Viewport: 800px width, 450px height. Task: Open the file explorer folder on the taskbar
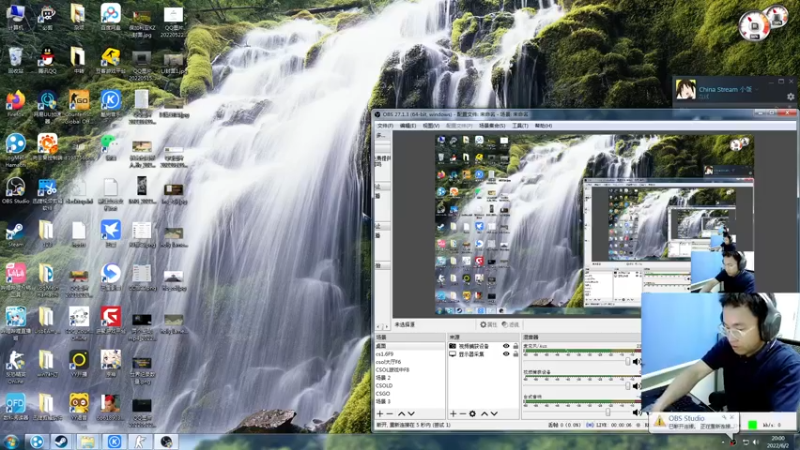pyautogui.click(x=87, y=442)
